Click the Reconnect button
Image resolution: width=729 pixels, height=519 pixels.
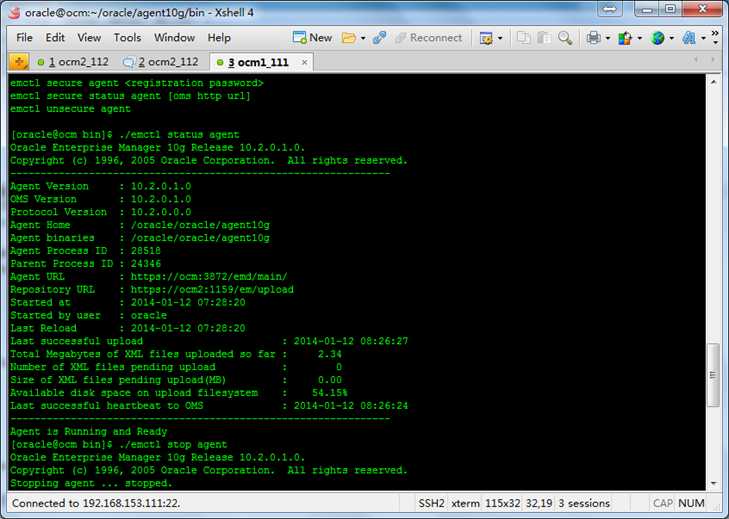click(x=428, y=38)
